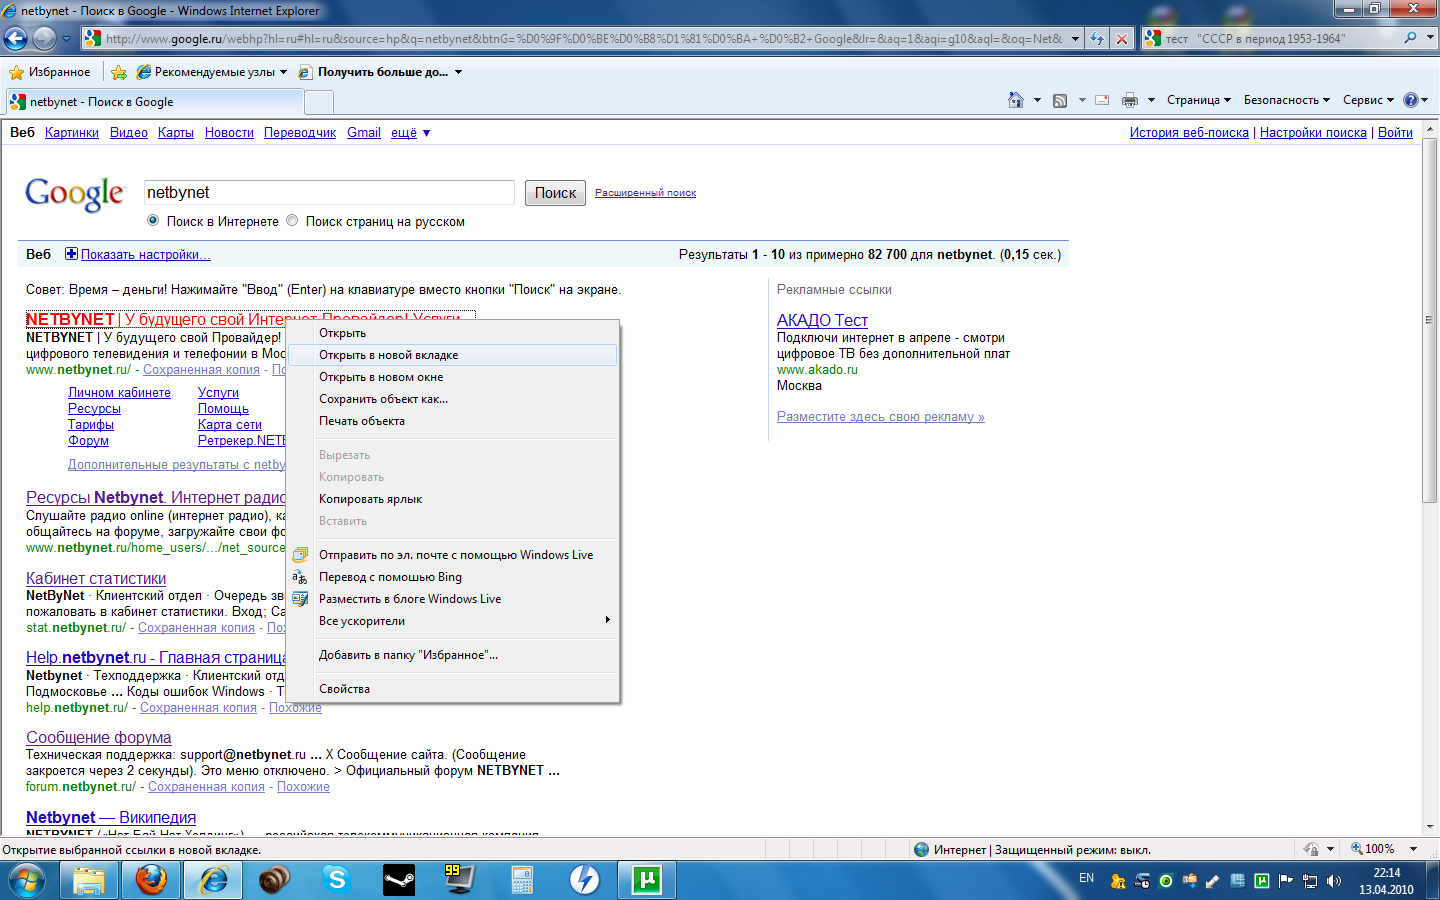
Task: Click the page's vertical scrollbar thumb
Action: [x=1429, y=322]
